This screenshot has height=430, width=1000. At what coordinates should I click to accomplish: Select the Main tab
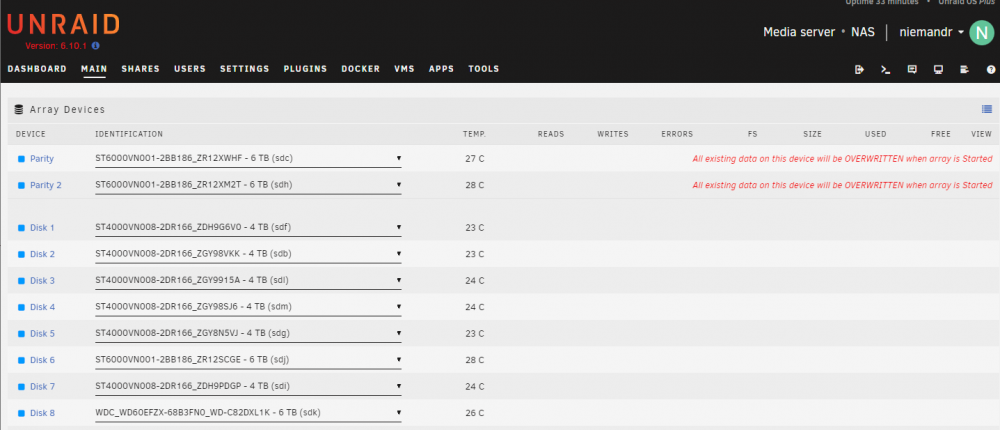click(94, 69)
